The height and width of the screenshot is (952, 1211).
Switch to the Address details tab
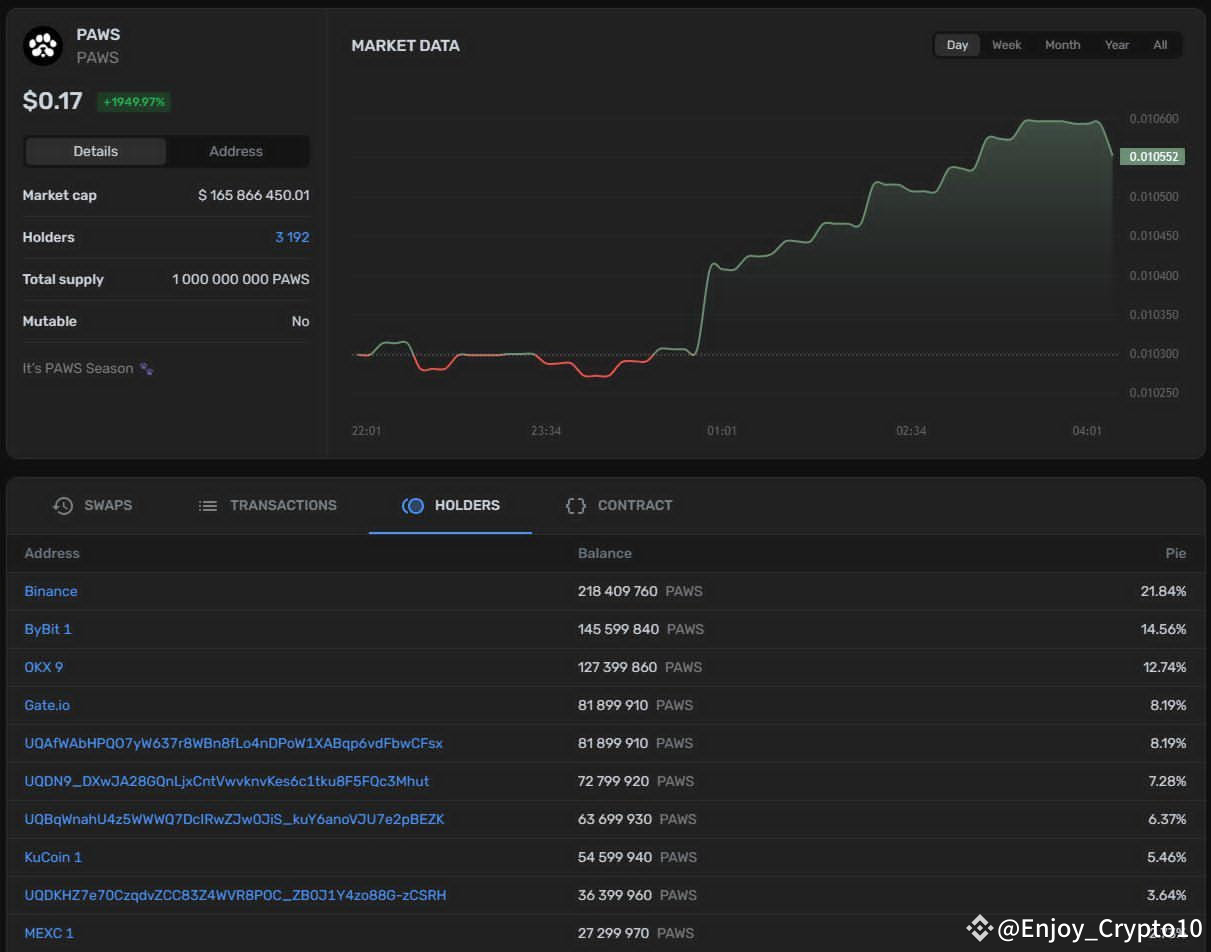[236, 152]
